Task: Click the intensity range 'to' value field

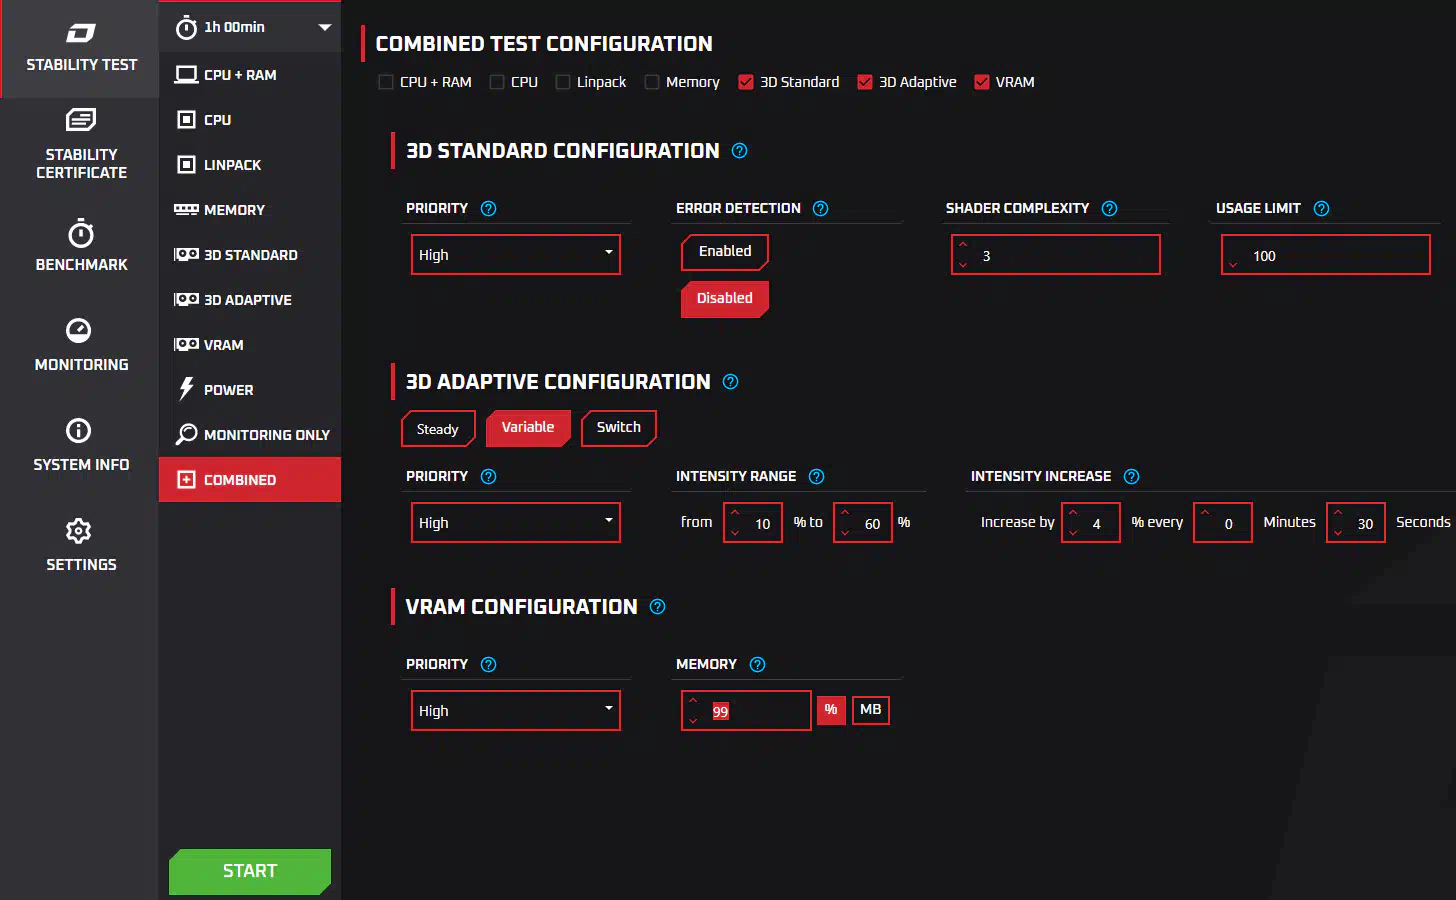Action: point(863,523)
